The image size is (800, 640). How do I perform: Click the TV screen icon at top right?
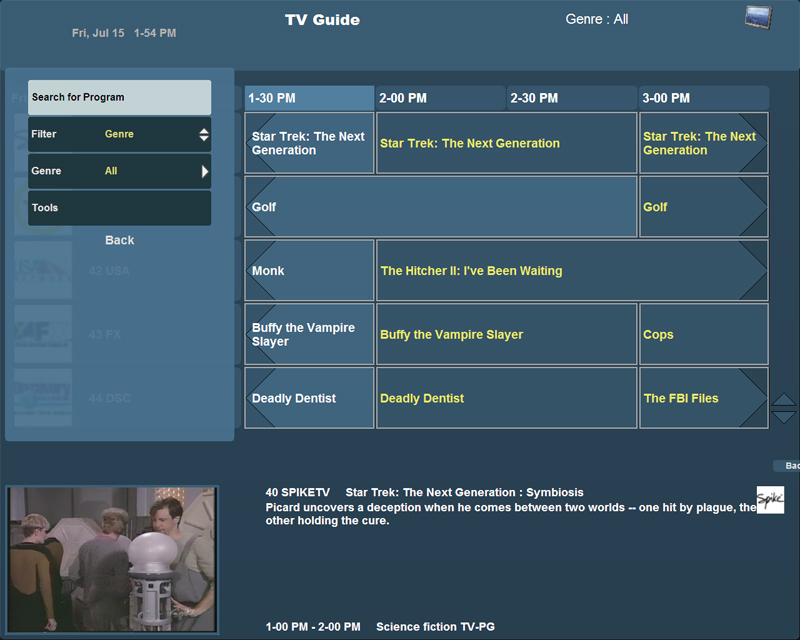(x=759, y=18)
